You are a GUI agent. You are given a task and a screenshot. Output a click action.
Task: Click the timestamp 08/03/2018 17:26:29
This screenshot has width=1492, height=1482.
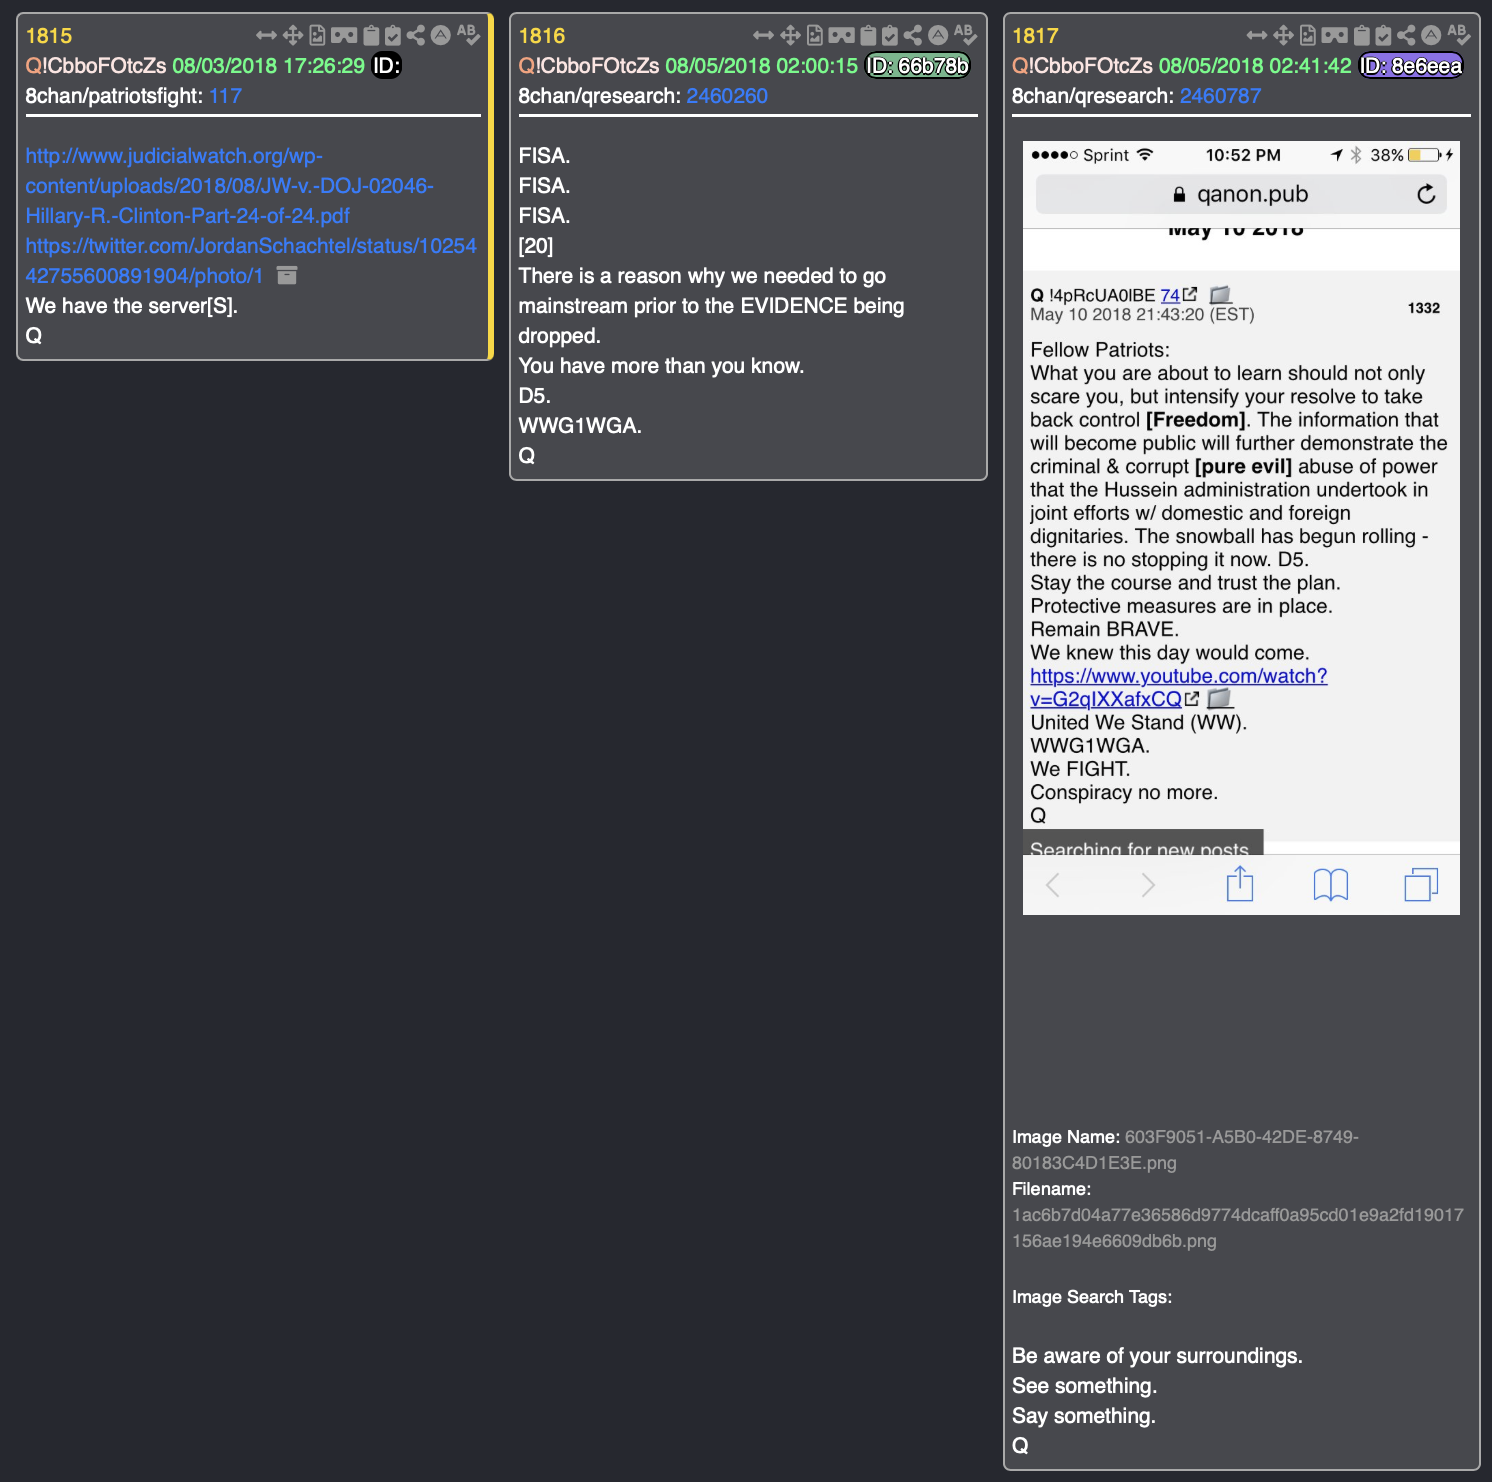[269, 66]
